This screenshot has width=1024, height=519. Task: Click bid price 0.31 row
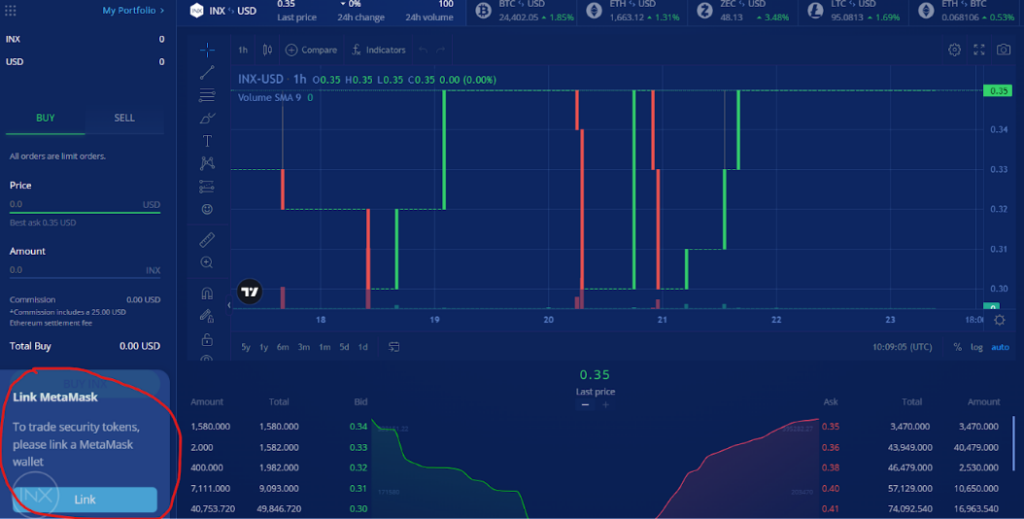[x=279, y=488]
